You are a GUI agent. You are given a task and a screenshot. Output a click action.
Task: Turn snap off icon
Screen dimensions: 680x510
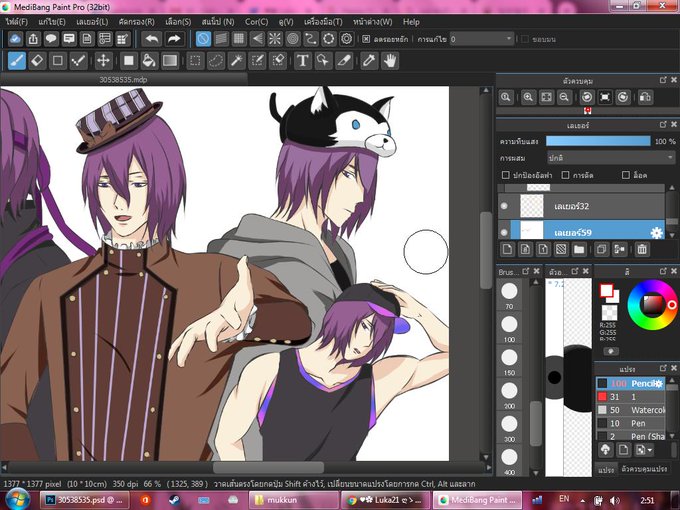click(203, 39)
